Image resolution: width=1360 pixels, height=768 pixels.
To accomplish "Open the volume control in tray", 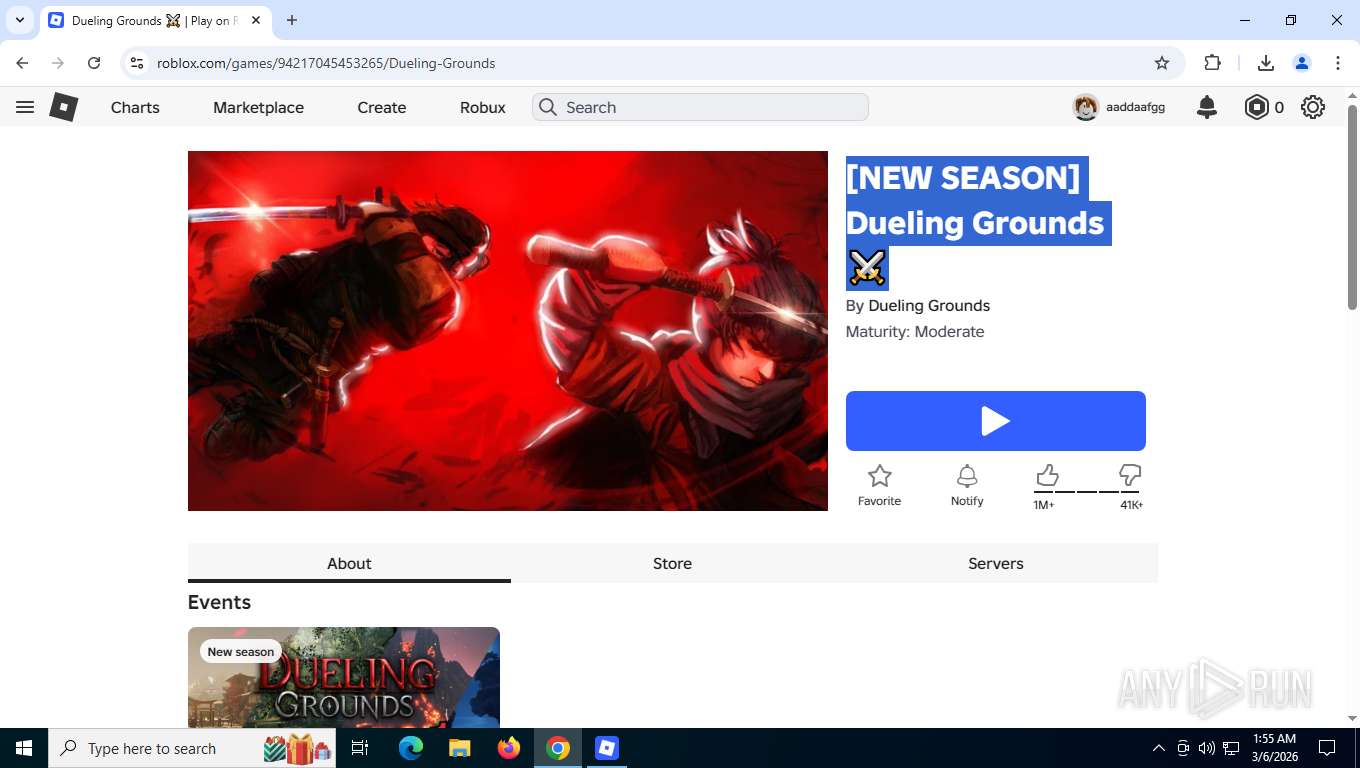I will coord(1206,748).
